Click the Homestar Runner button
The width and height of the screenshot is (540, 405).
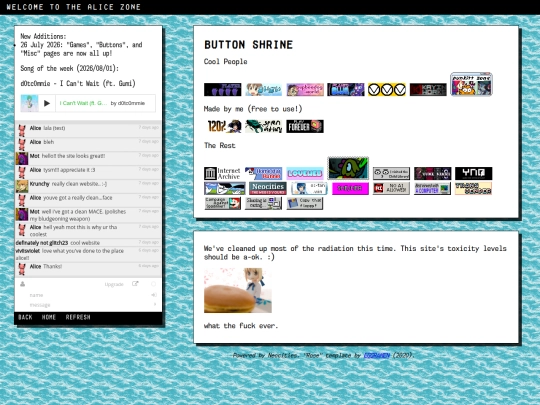tap(263, 173)
